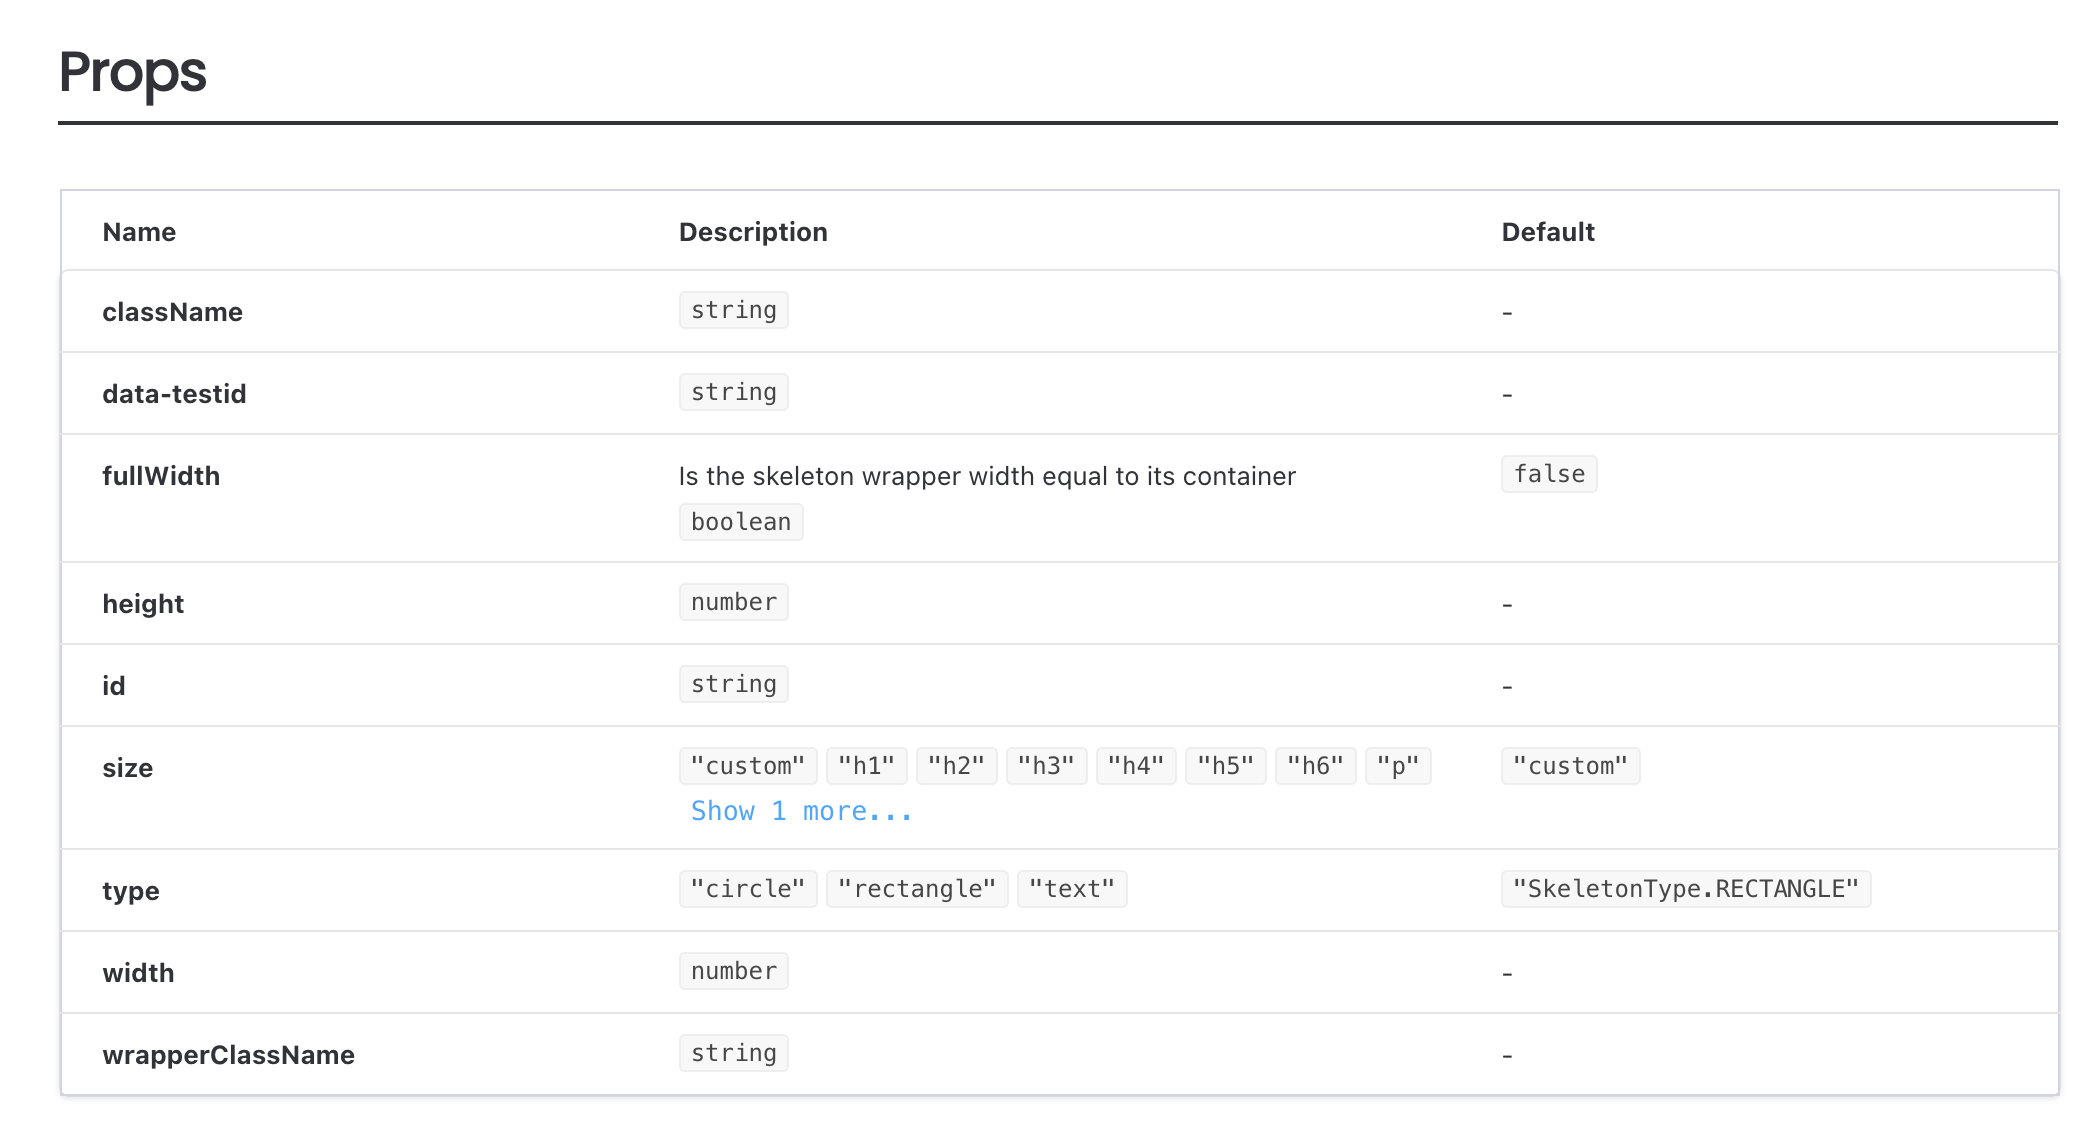The width and height of the screenshot is (2094, 1122).
Task: Select the "h2" size option badge
Action: click(956, 765)
